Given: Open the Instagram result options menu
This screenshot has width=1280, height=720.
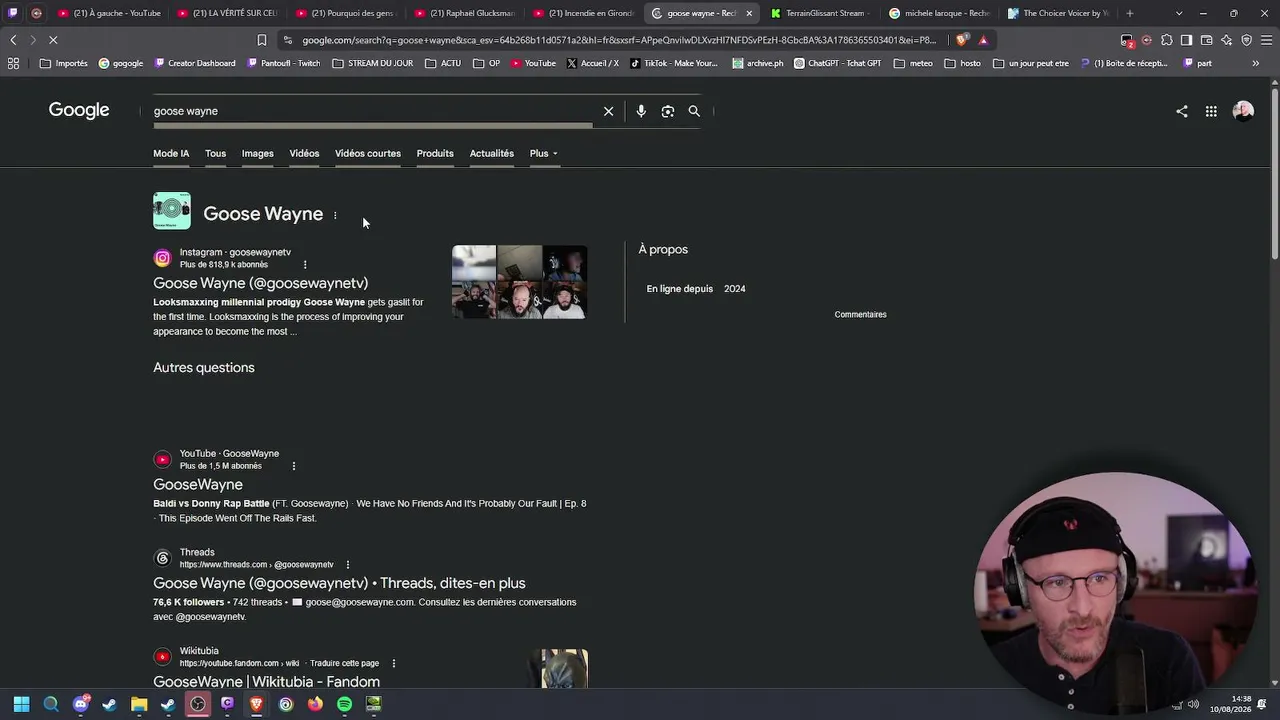Looking at the screenshot, I should (305, 265).
